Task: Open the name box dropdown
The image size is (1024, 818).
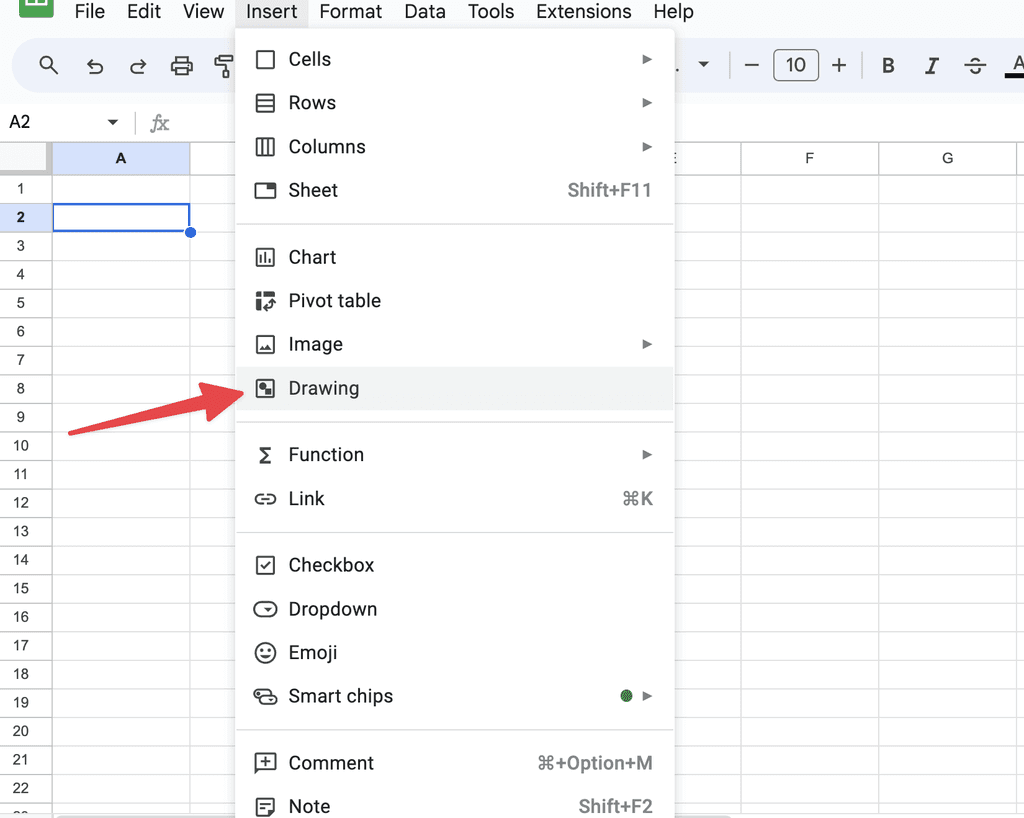Action: click(x=112, y=121)
